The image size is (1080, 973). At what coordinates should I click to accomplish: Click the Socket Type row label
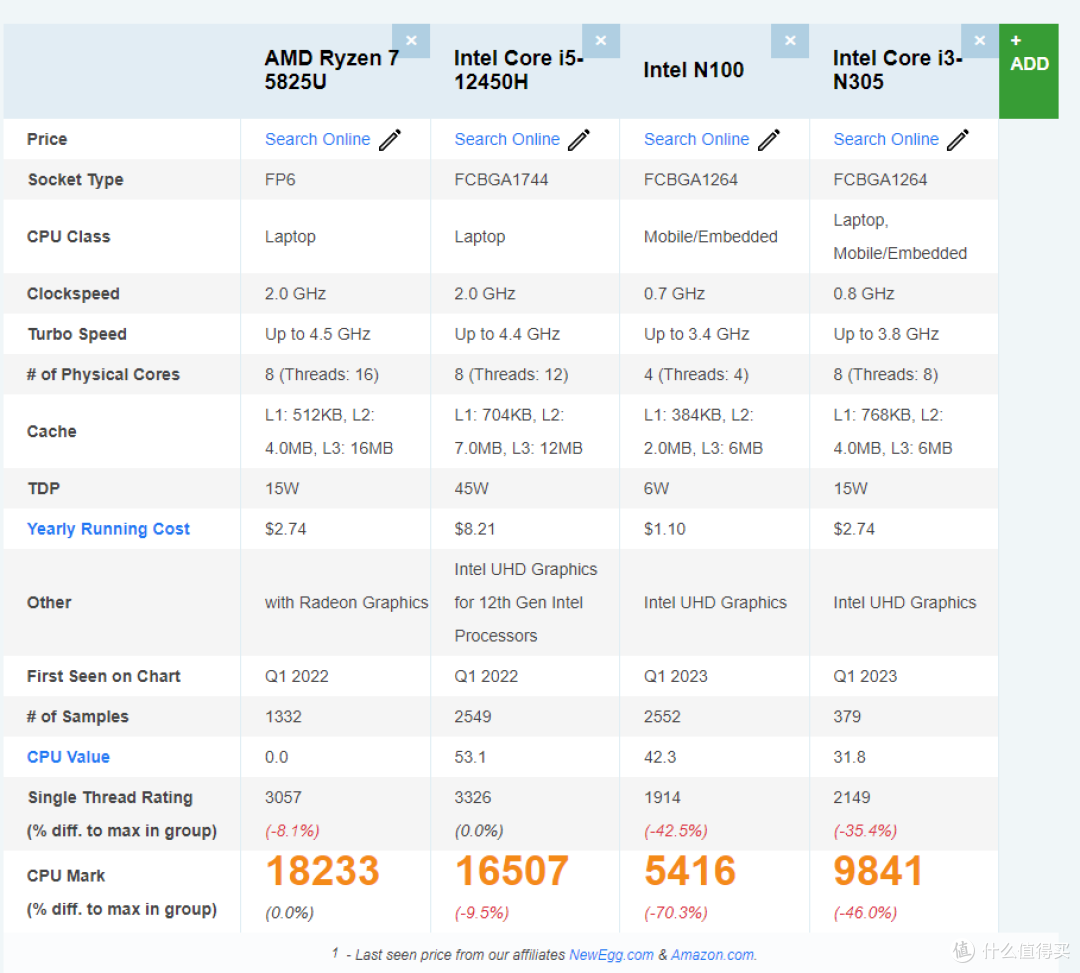click(x=75, y=180)
